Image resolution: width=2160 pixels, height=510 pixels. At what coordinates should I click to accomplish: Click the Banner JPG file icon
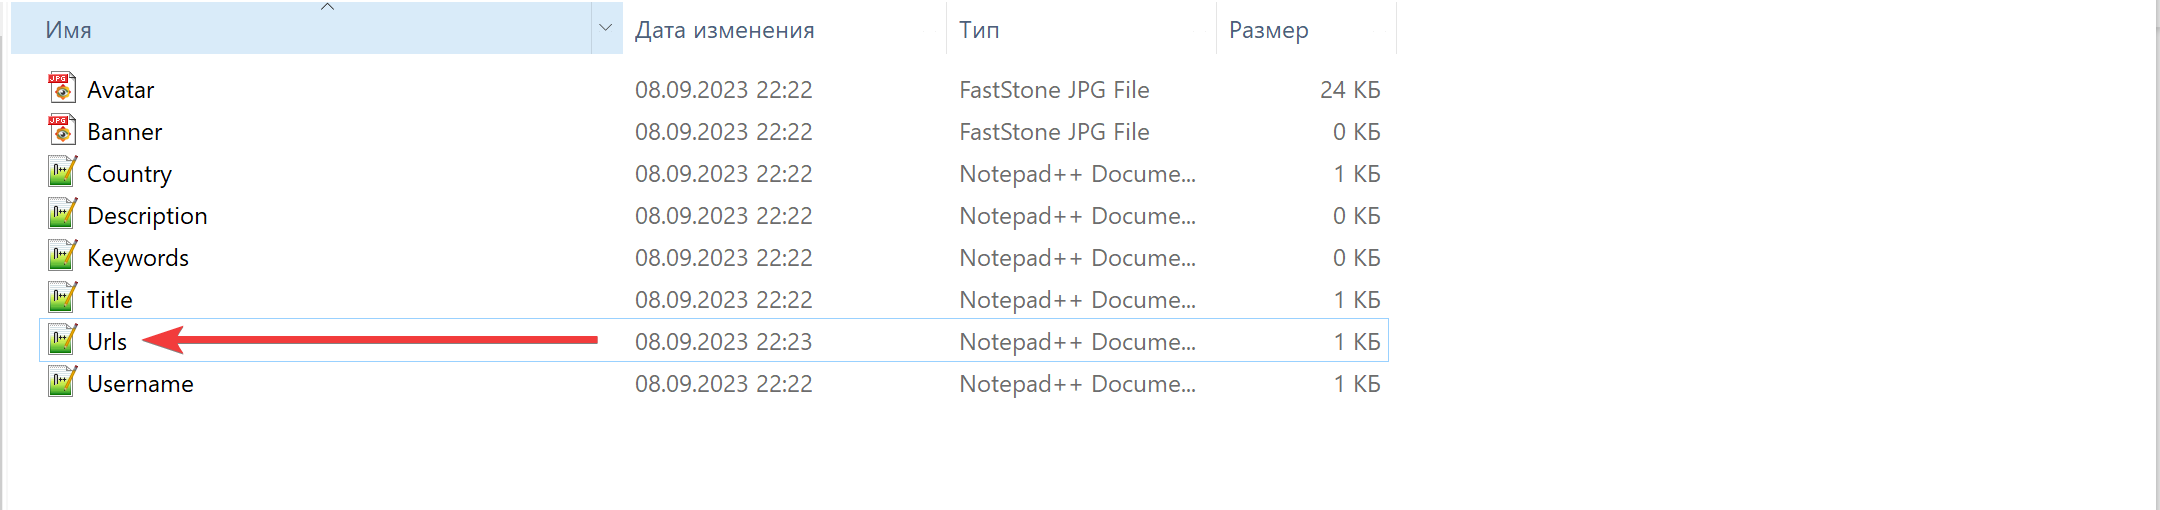point(62,131)
